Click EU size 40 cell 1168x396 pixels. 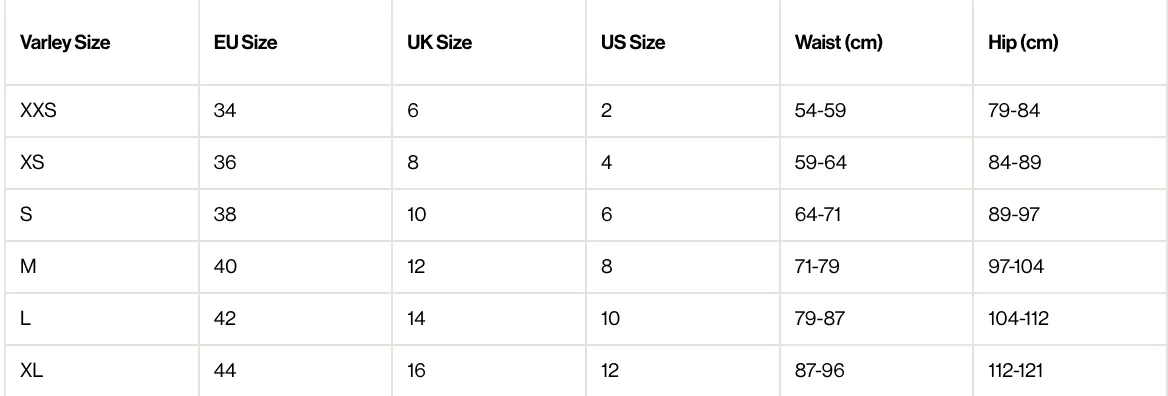[x=225, y=266]
